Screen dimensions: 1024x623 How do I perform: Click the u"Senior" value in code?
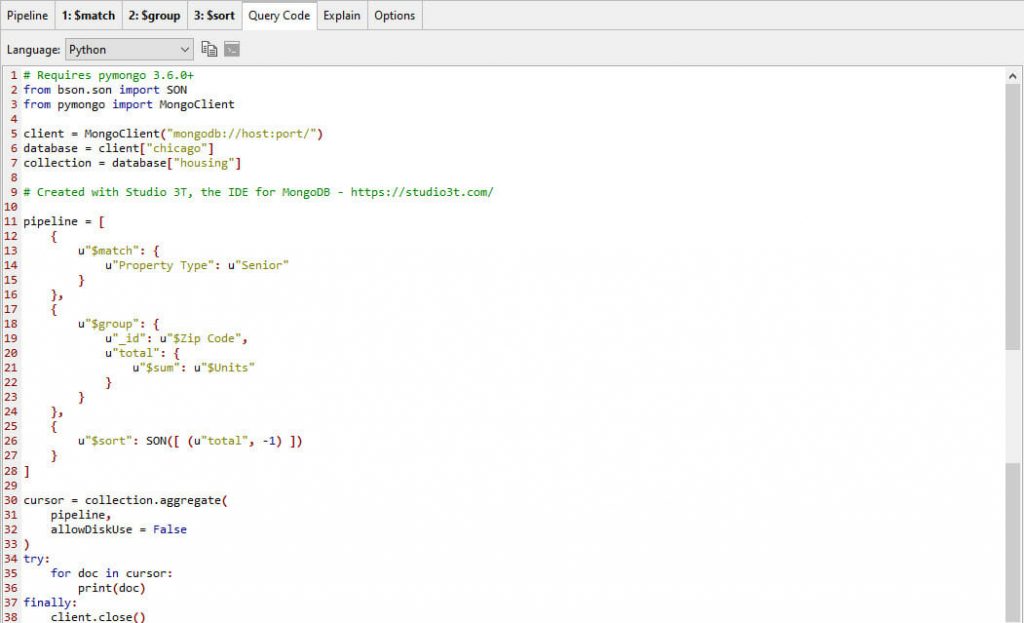(x=258, y=265)
